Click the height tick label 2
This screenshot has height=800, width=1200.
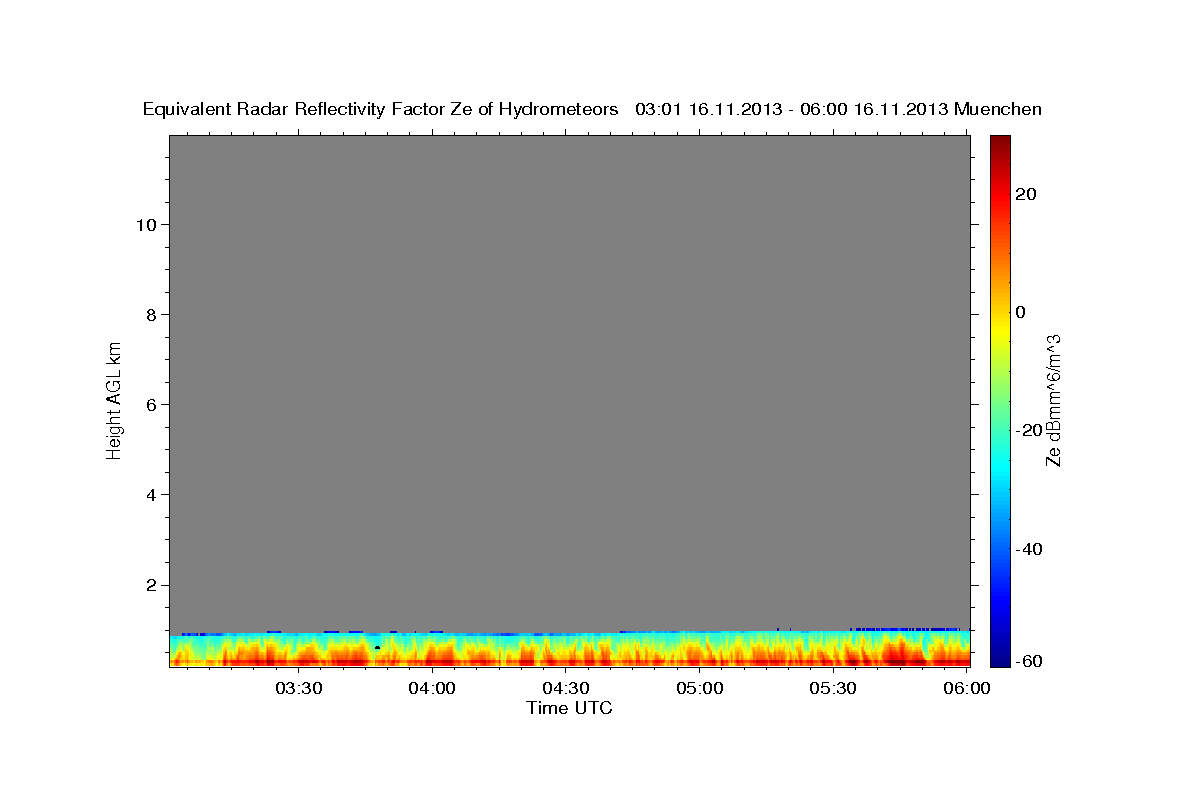pos(152,585)
